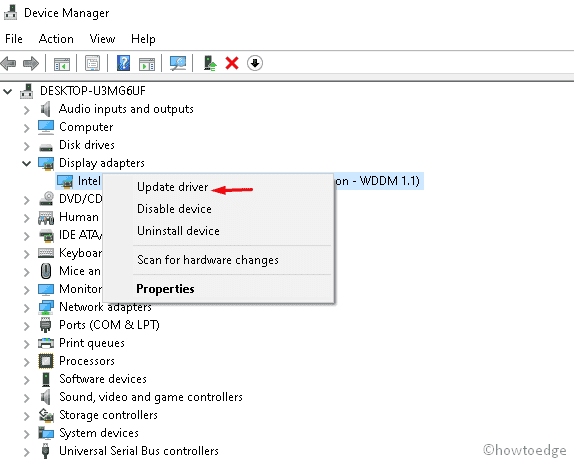Viewport: 574px width, 462px height.
Task: Click show/hide console tree toolbar icon
Action: point(62,63)
